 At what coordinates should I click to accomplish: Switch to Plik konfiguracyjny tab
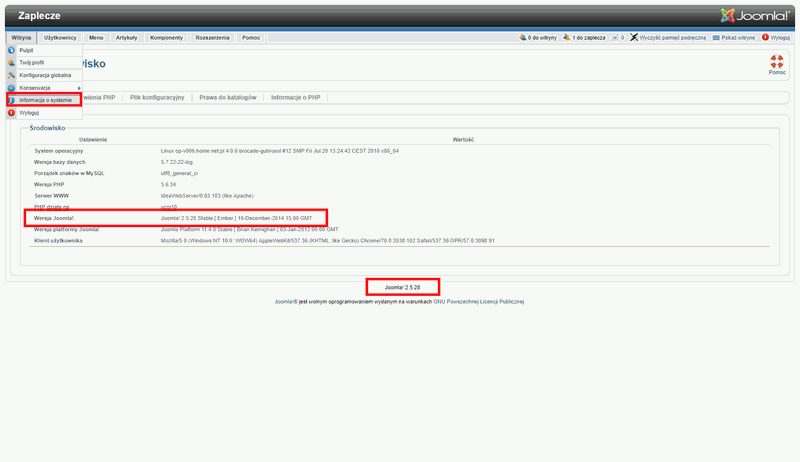pyautogui.click(x=157, y=97)
